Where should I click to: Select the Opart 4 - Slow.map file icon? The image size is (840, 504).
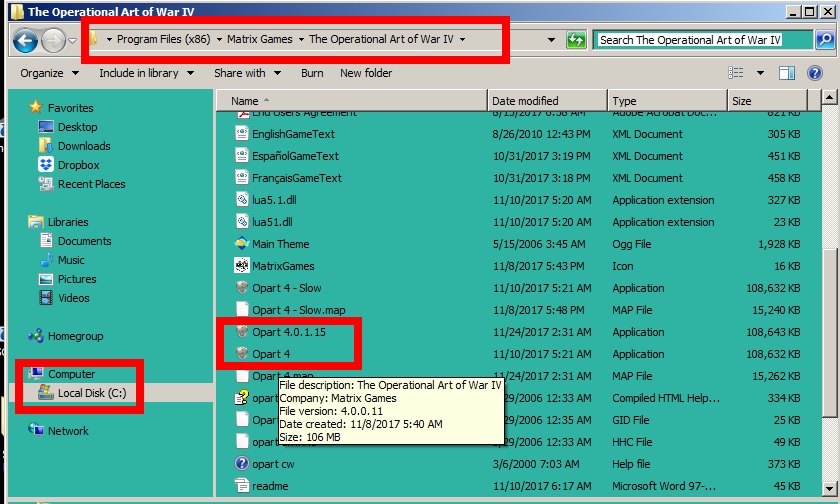pos(242,309)
